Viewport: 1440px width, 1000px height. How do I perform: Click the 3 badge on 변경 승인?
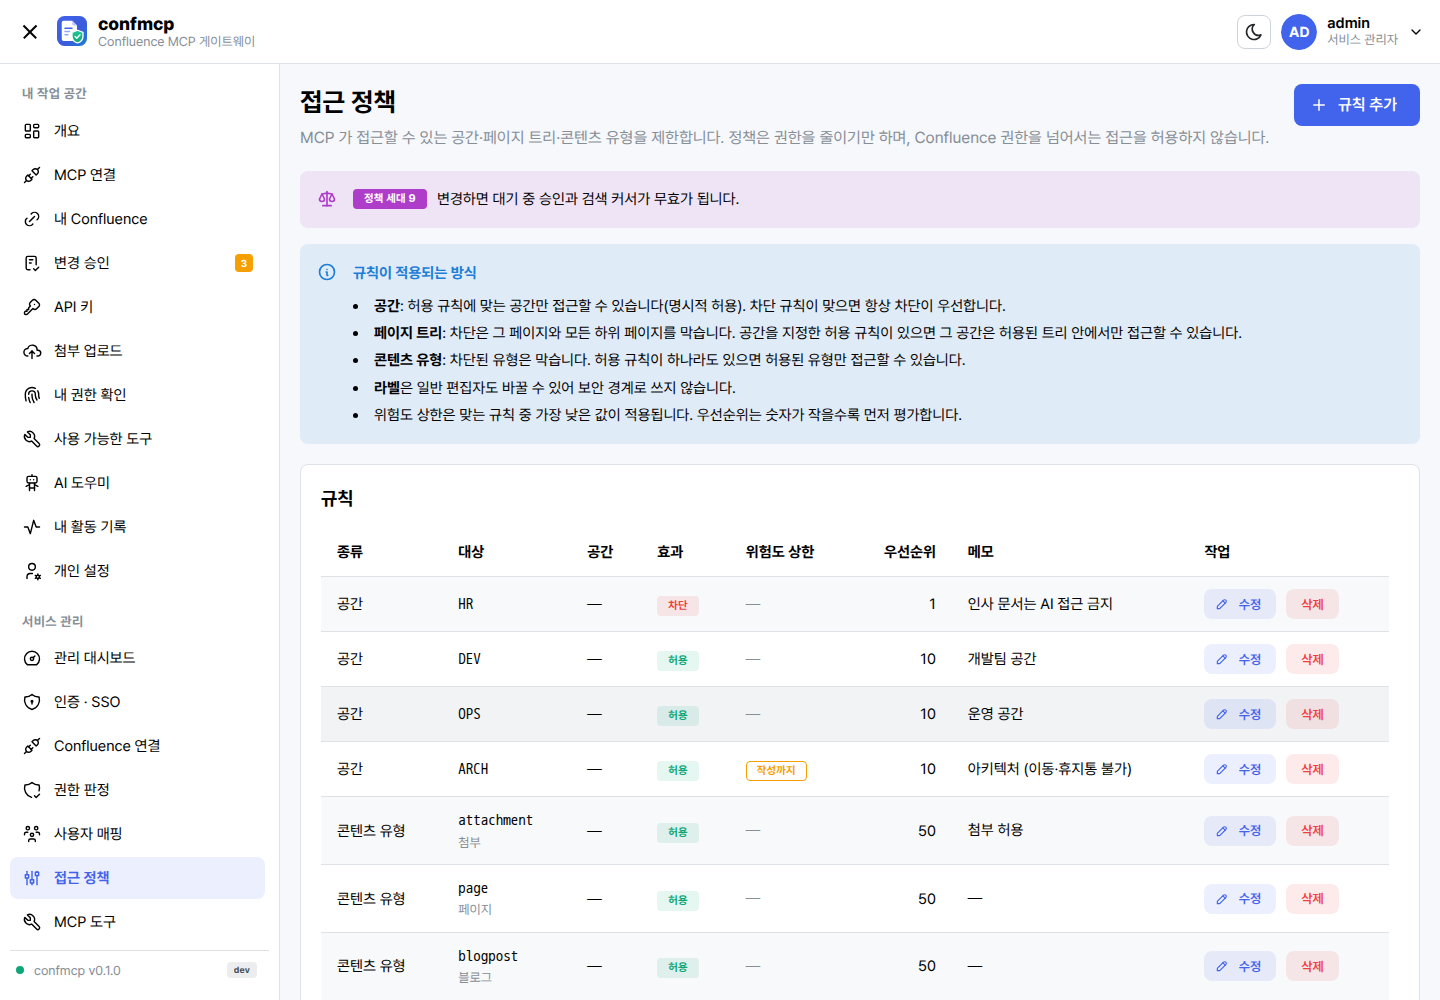(244, 263)
